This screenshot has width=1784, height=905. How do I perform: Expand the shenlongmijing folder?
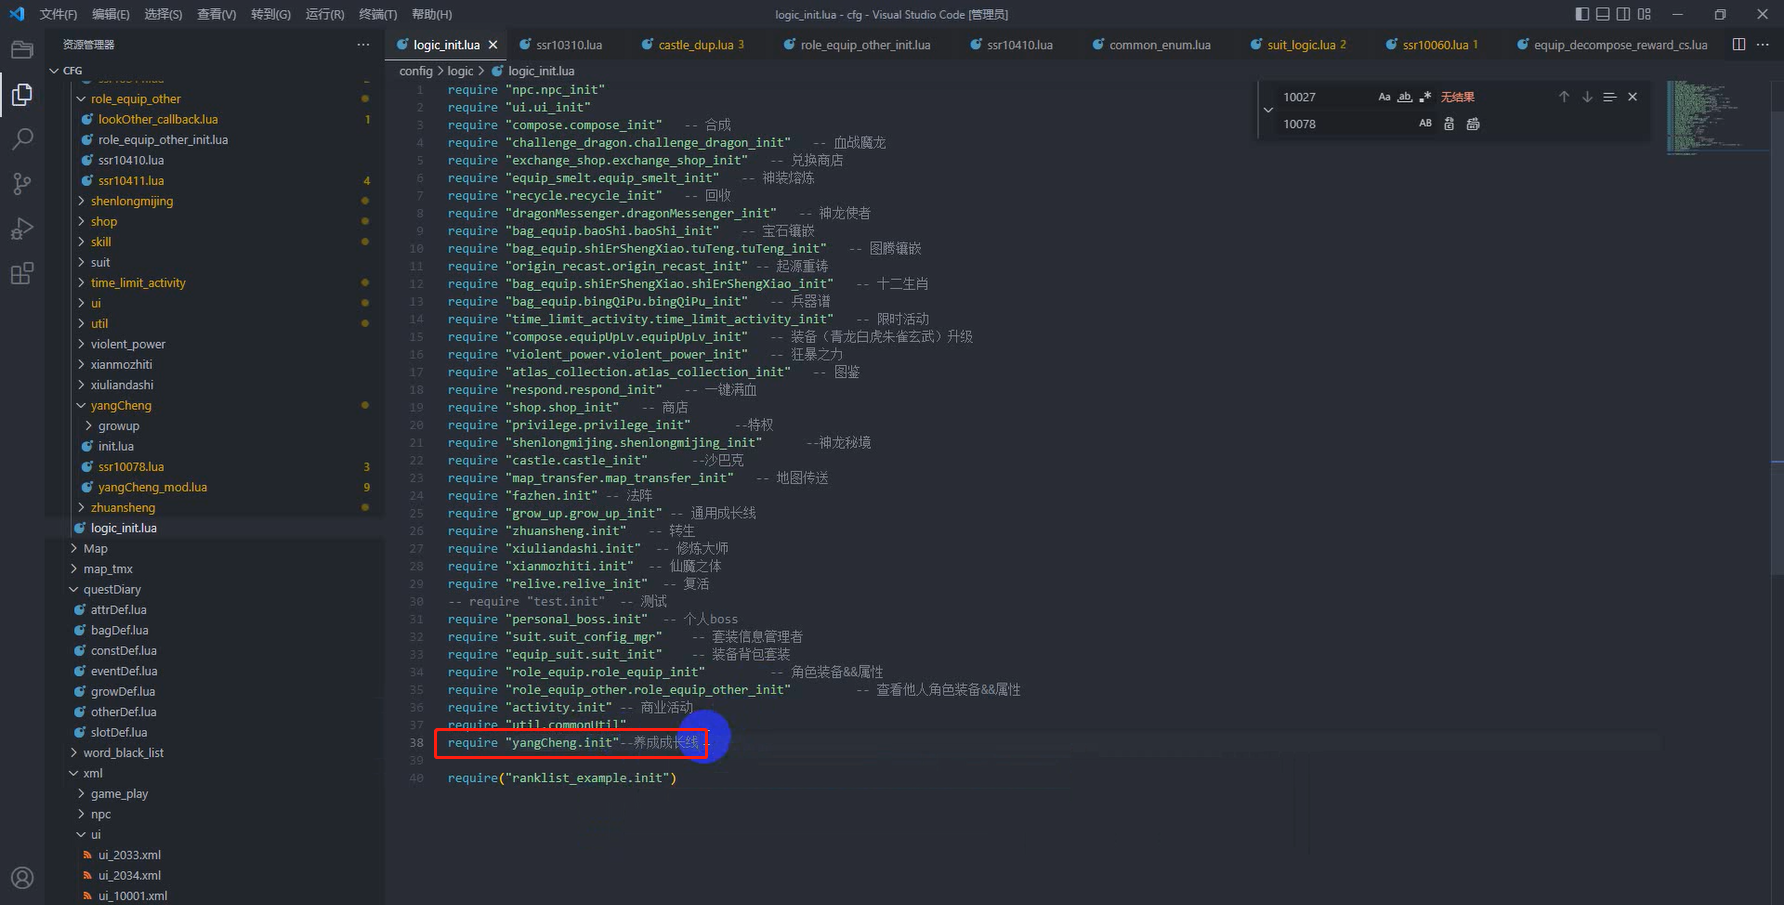(x=131, y=201)
